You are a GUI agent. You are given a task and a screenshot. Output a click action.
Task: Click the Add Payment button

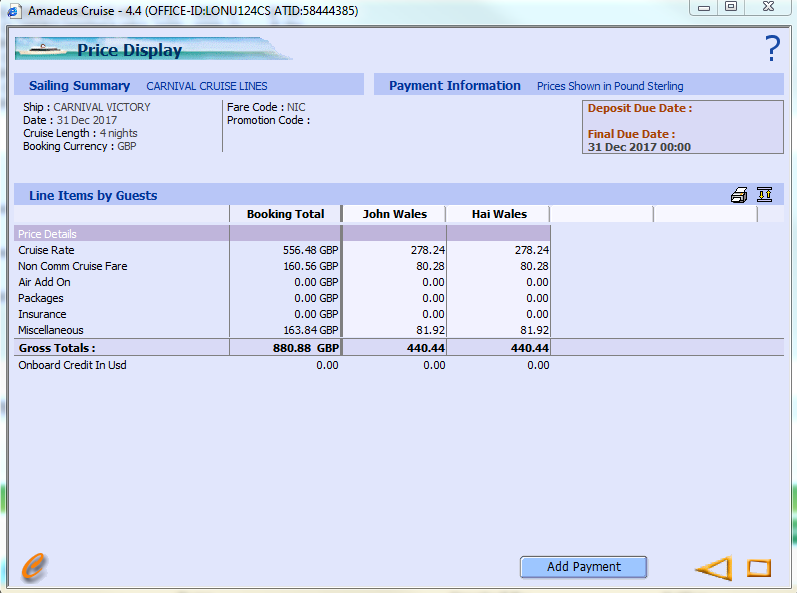click(584, 567)
